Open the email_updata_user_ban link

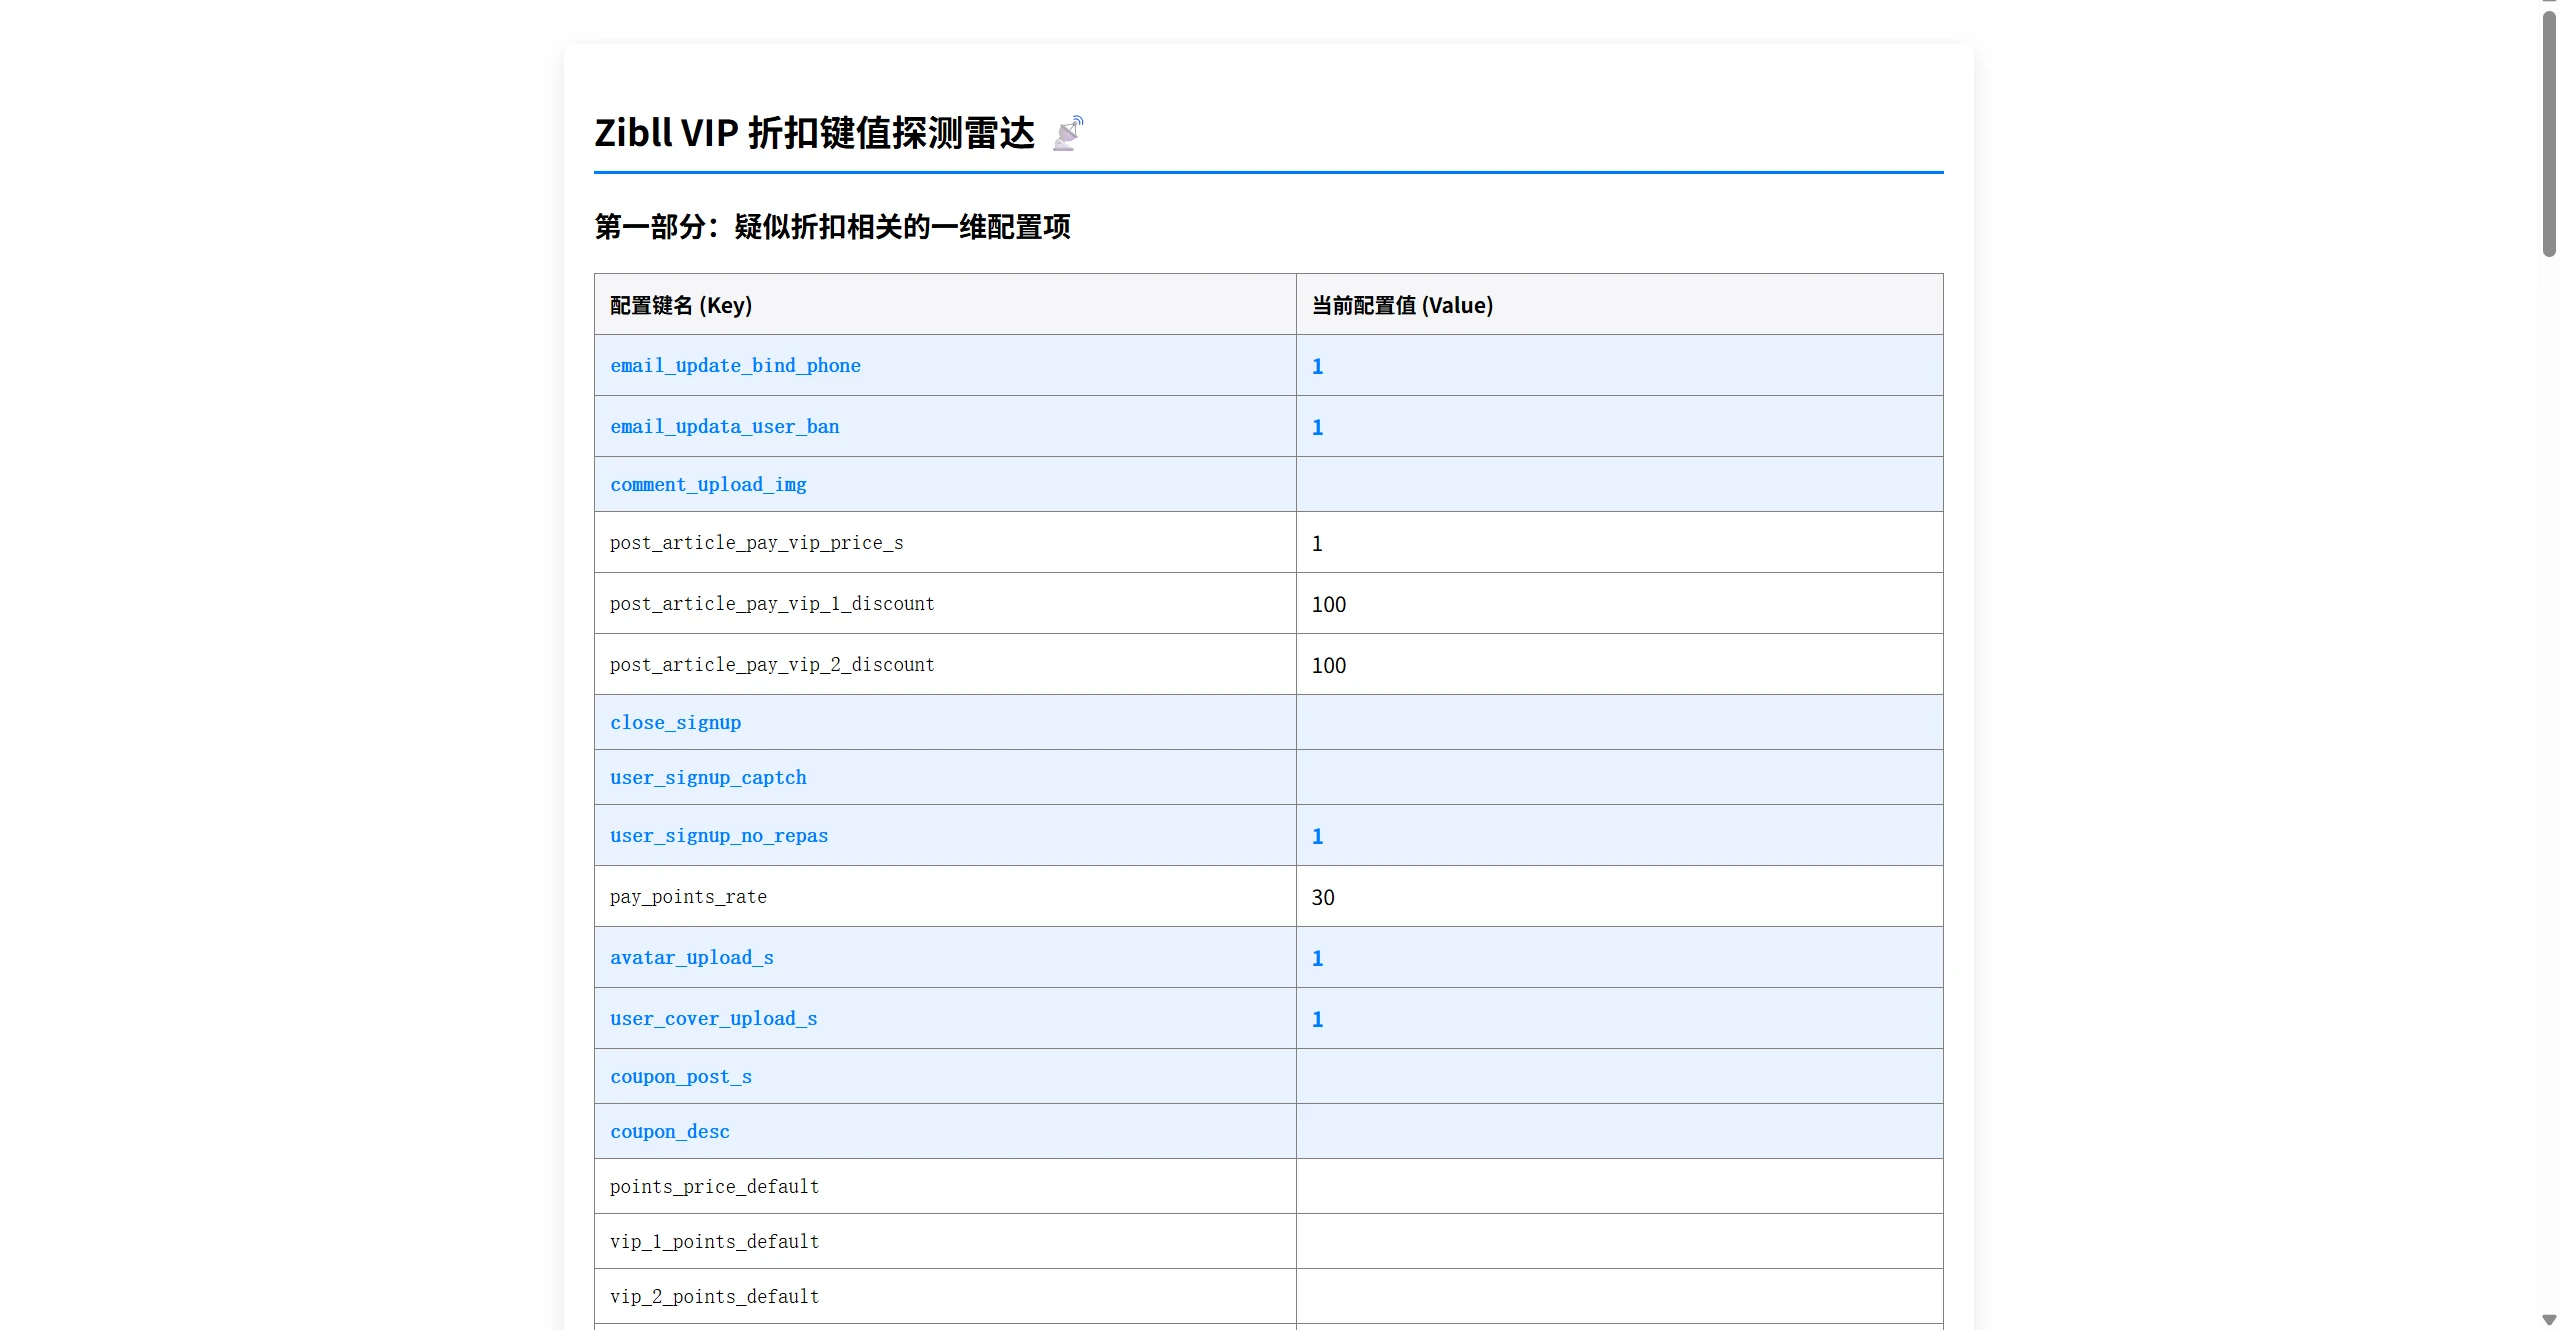click(x=723, y=426)
